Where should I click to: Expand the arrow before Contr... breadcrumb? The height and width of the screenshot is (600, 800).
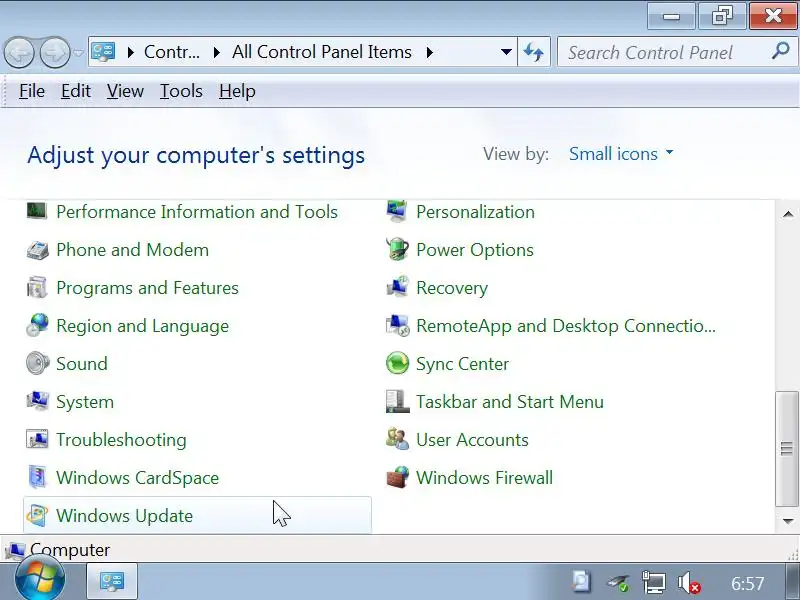point(131,52)
